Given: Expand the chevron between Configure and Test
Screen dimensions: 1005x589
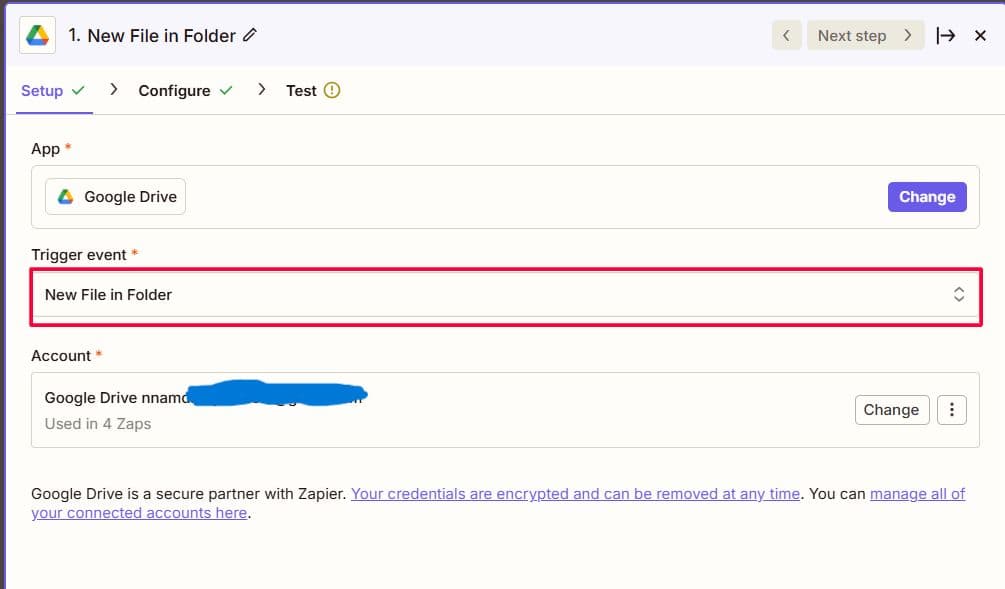Looking at the screenshot, I should coord(260,90).
